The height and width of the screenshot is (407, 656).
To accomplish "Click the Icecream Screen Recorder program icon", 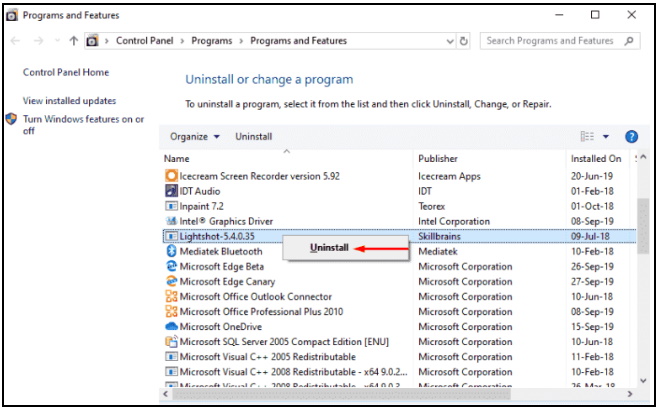I will point(171,176).
